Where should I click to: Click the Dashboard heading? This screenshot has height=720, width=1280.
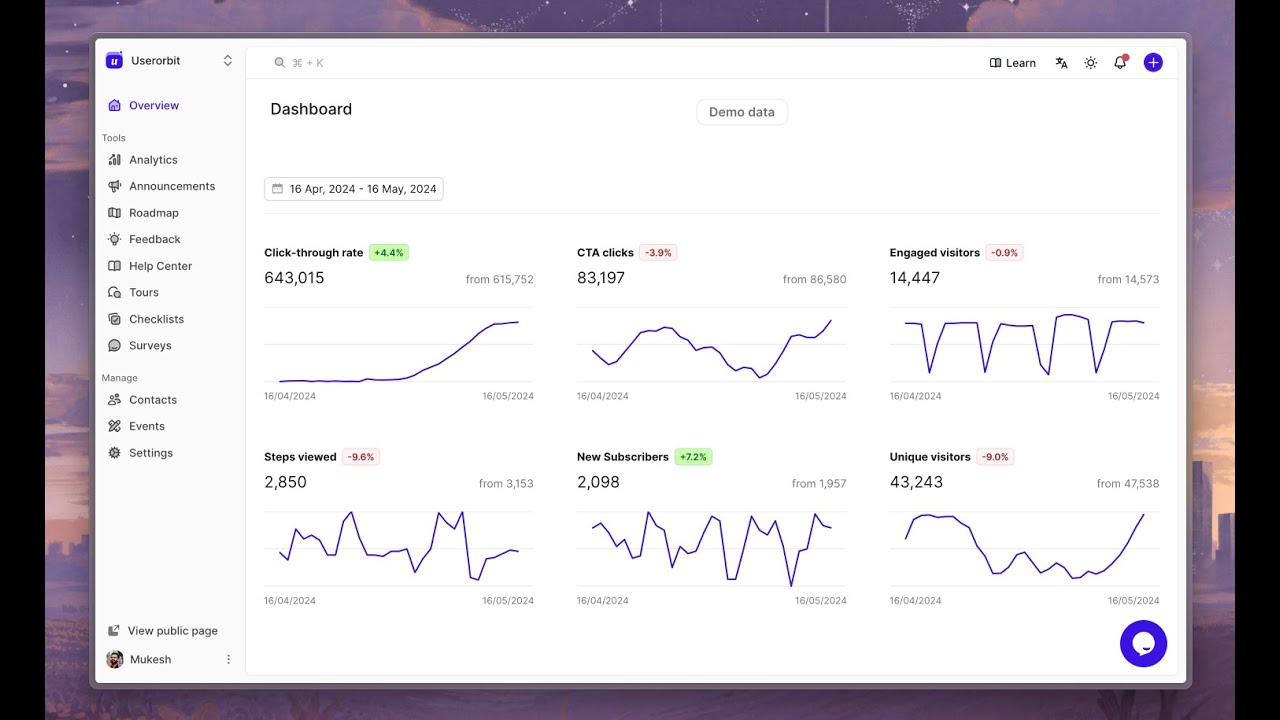tap(311, 109)
